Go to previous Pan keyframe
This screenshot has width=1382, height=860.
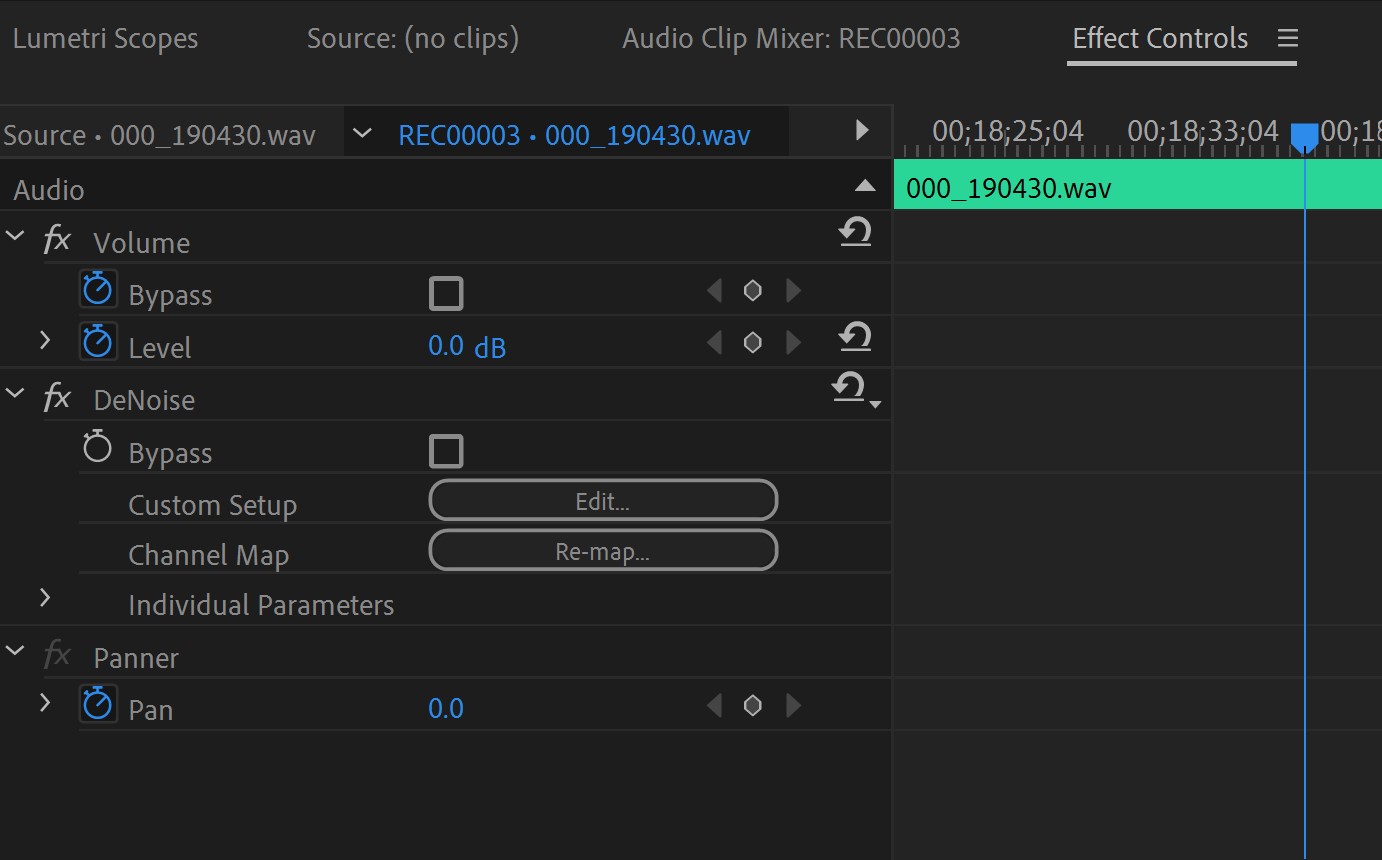(x=714, y=706)
